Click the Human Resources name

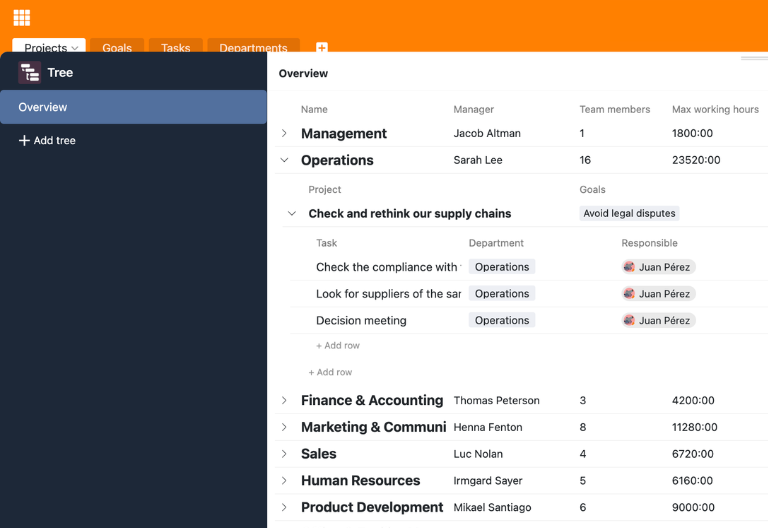(360, 480)
